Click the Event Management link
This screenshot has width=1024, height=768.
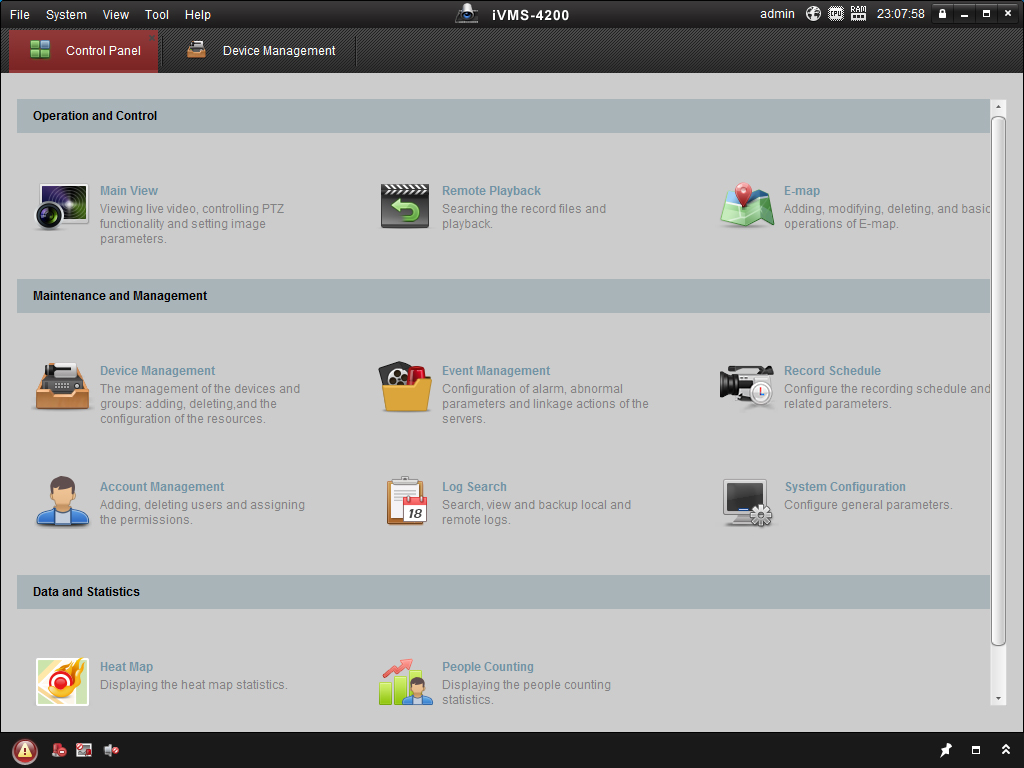point(496,370)
